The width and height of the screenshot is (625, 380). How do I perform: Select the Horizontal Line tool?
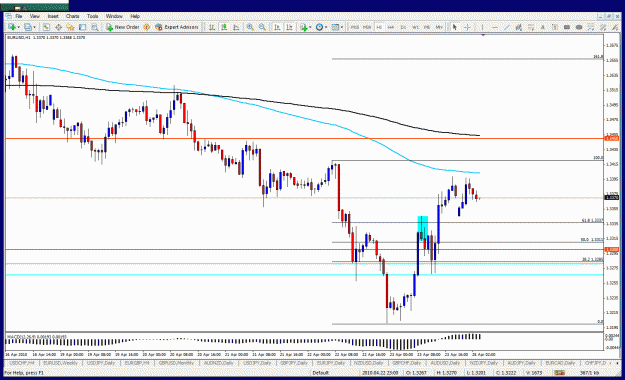[495, 27]
